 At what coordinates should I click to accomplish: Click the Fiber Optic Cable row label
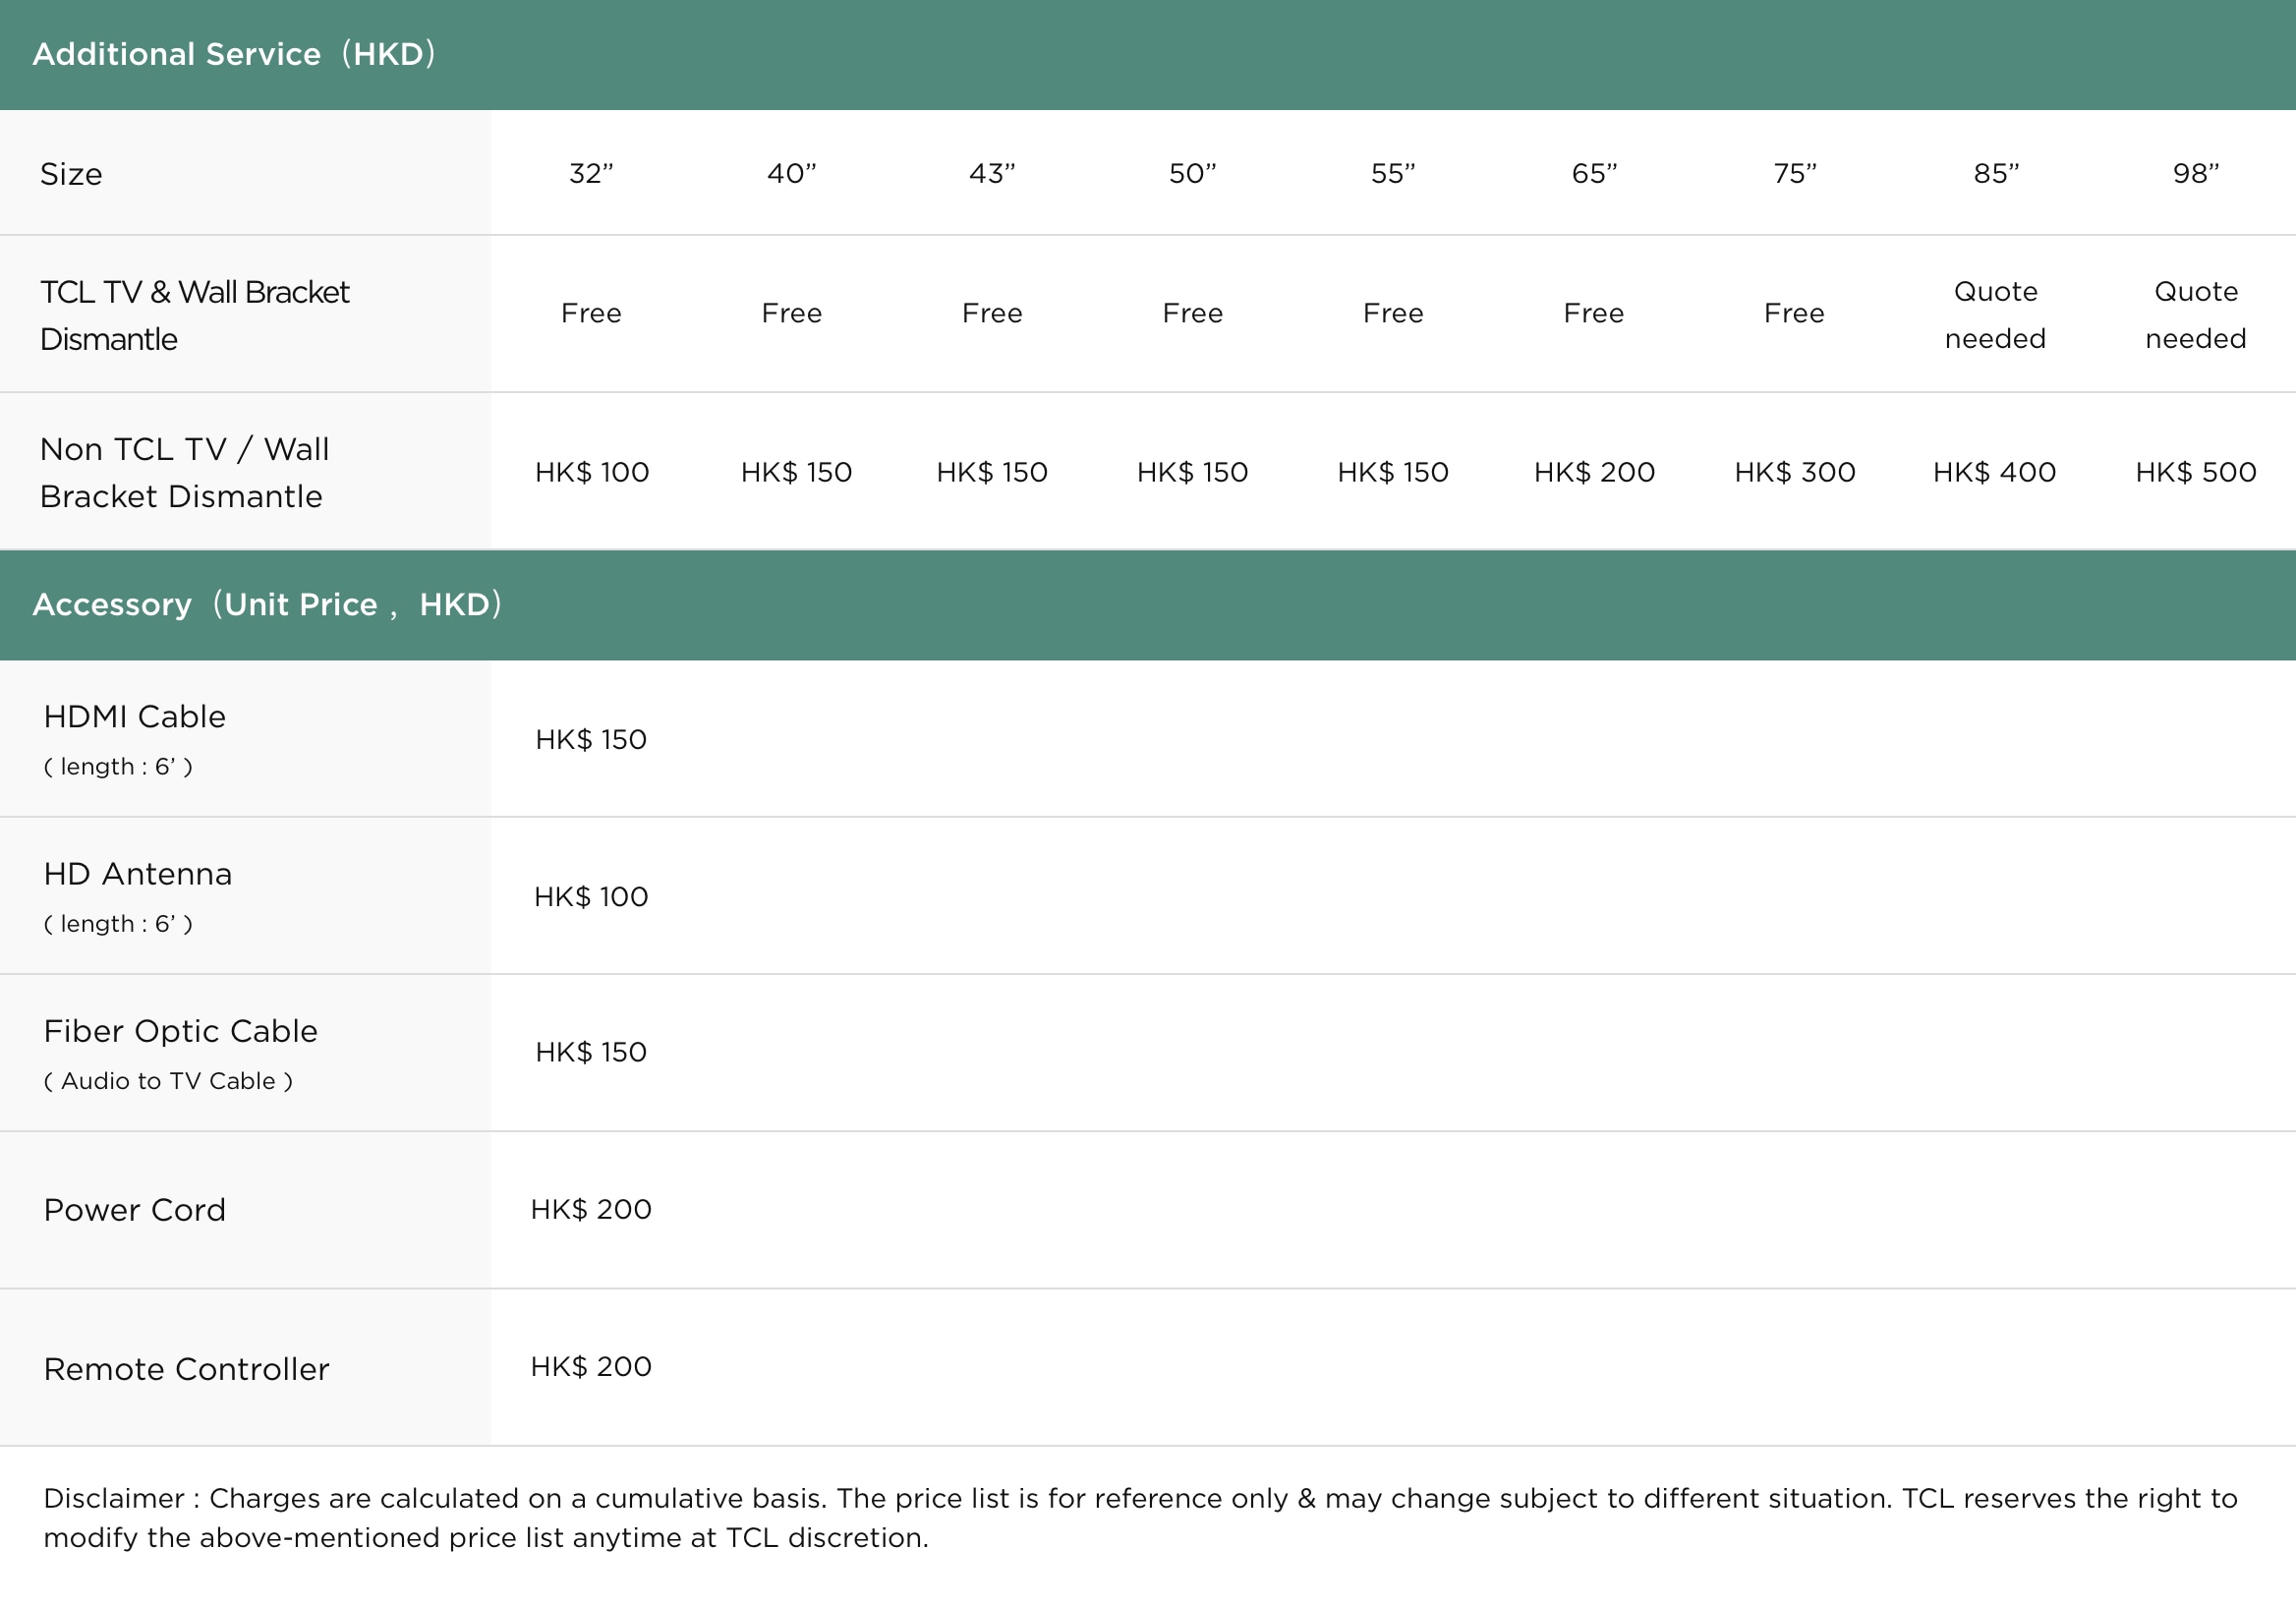click(x=180, y=1031)
